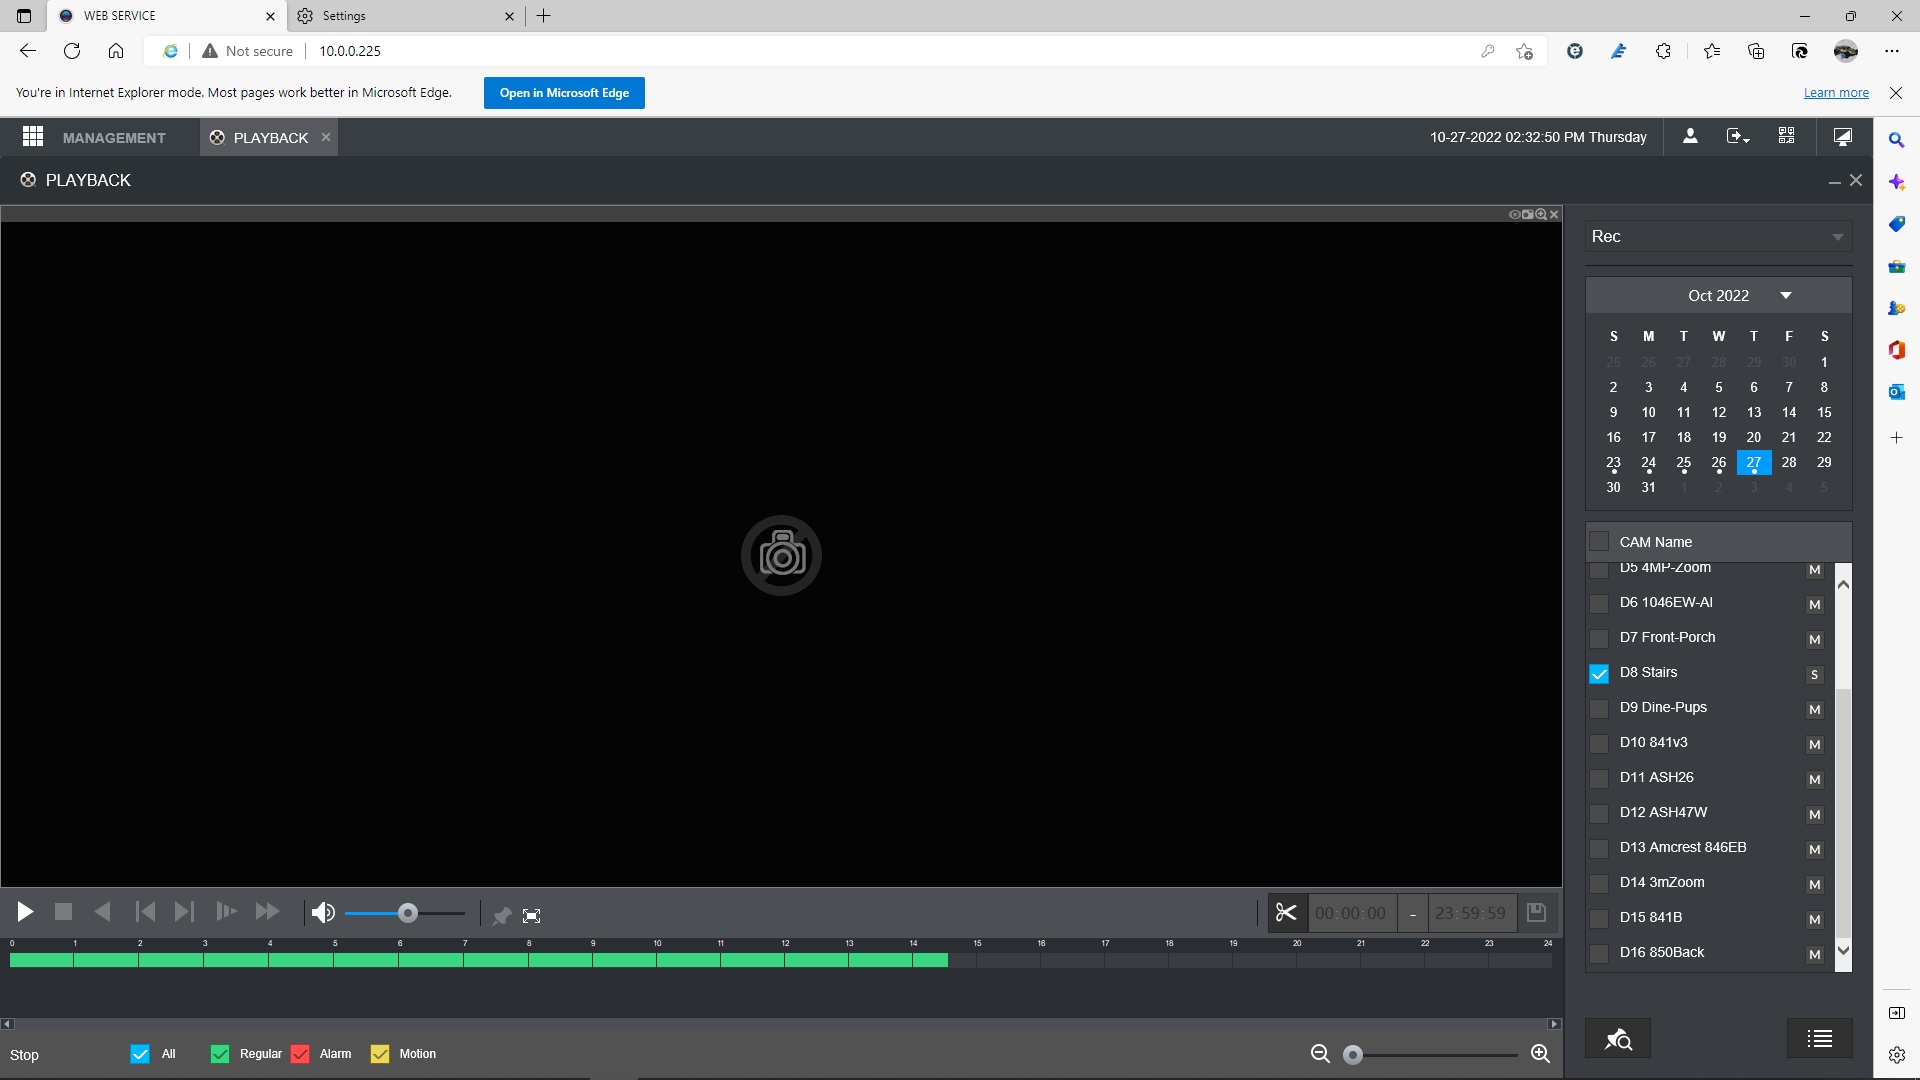Switch to the Settings browser tab
1920x1080 pixels.
(405, 16)
